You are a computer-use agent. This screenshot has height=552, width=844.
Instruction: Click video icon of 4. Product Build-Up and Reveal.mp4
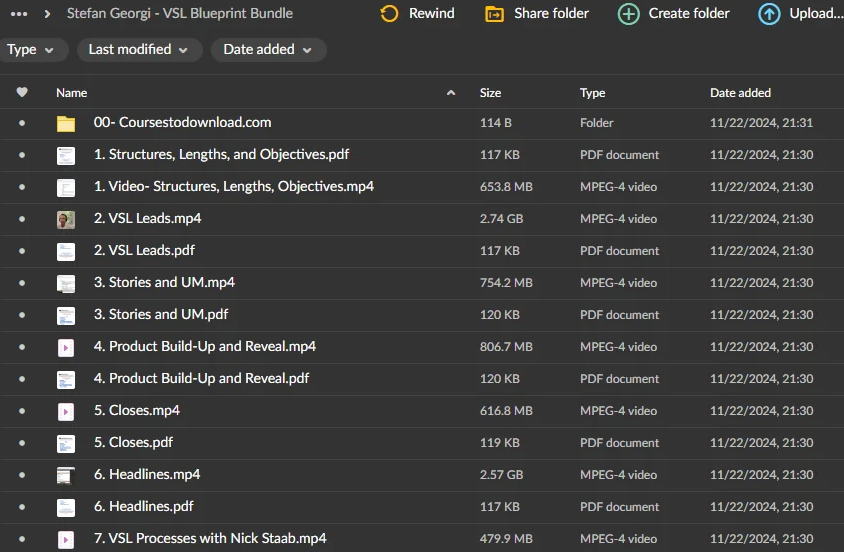pyautogui.click(x=66, y=348)
